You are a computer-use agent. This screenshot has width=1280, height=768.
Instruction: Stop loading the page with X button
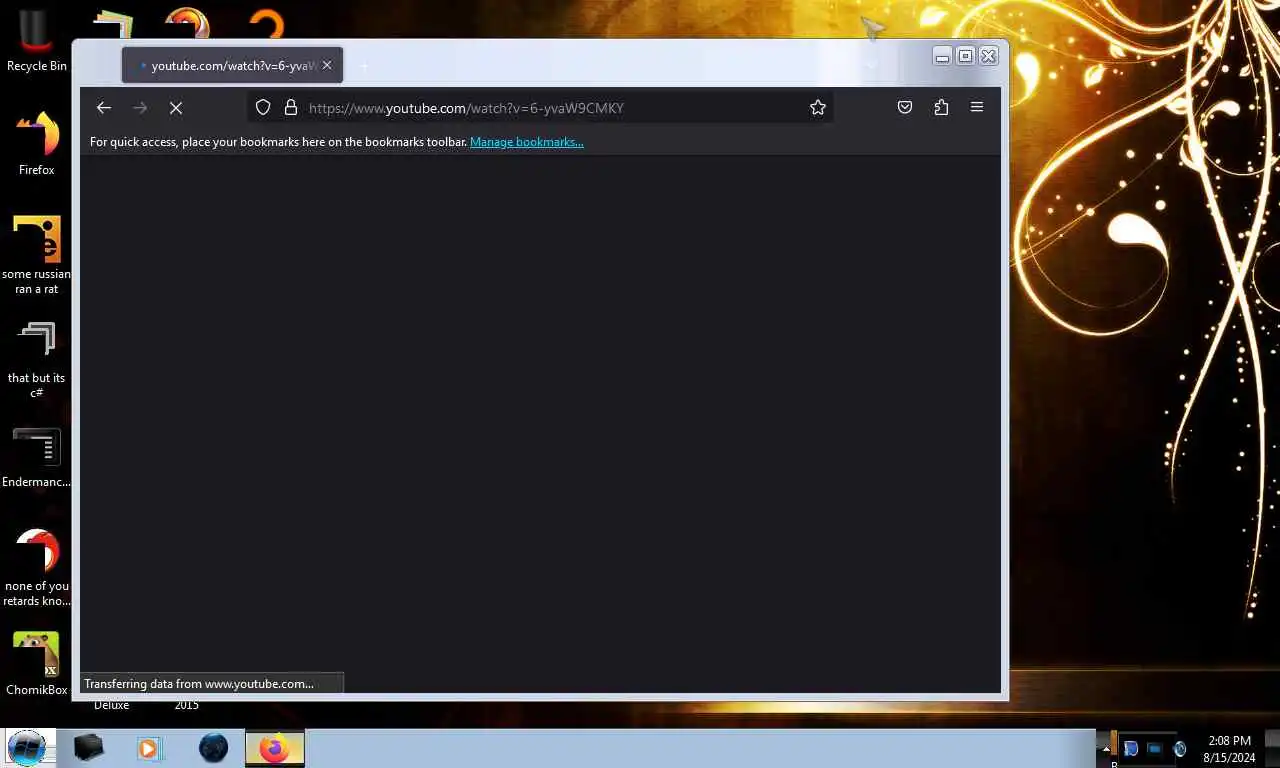click(x=176, y=108)
